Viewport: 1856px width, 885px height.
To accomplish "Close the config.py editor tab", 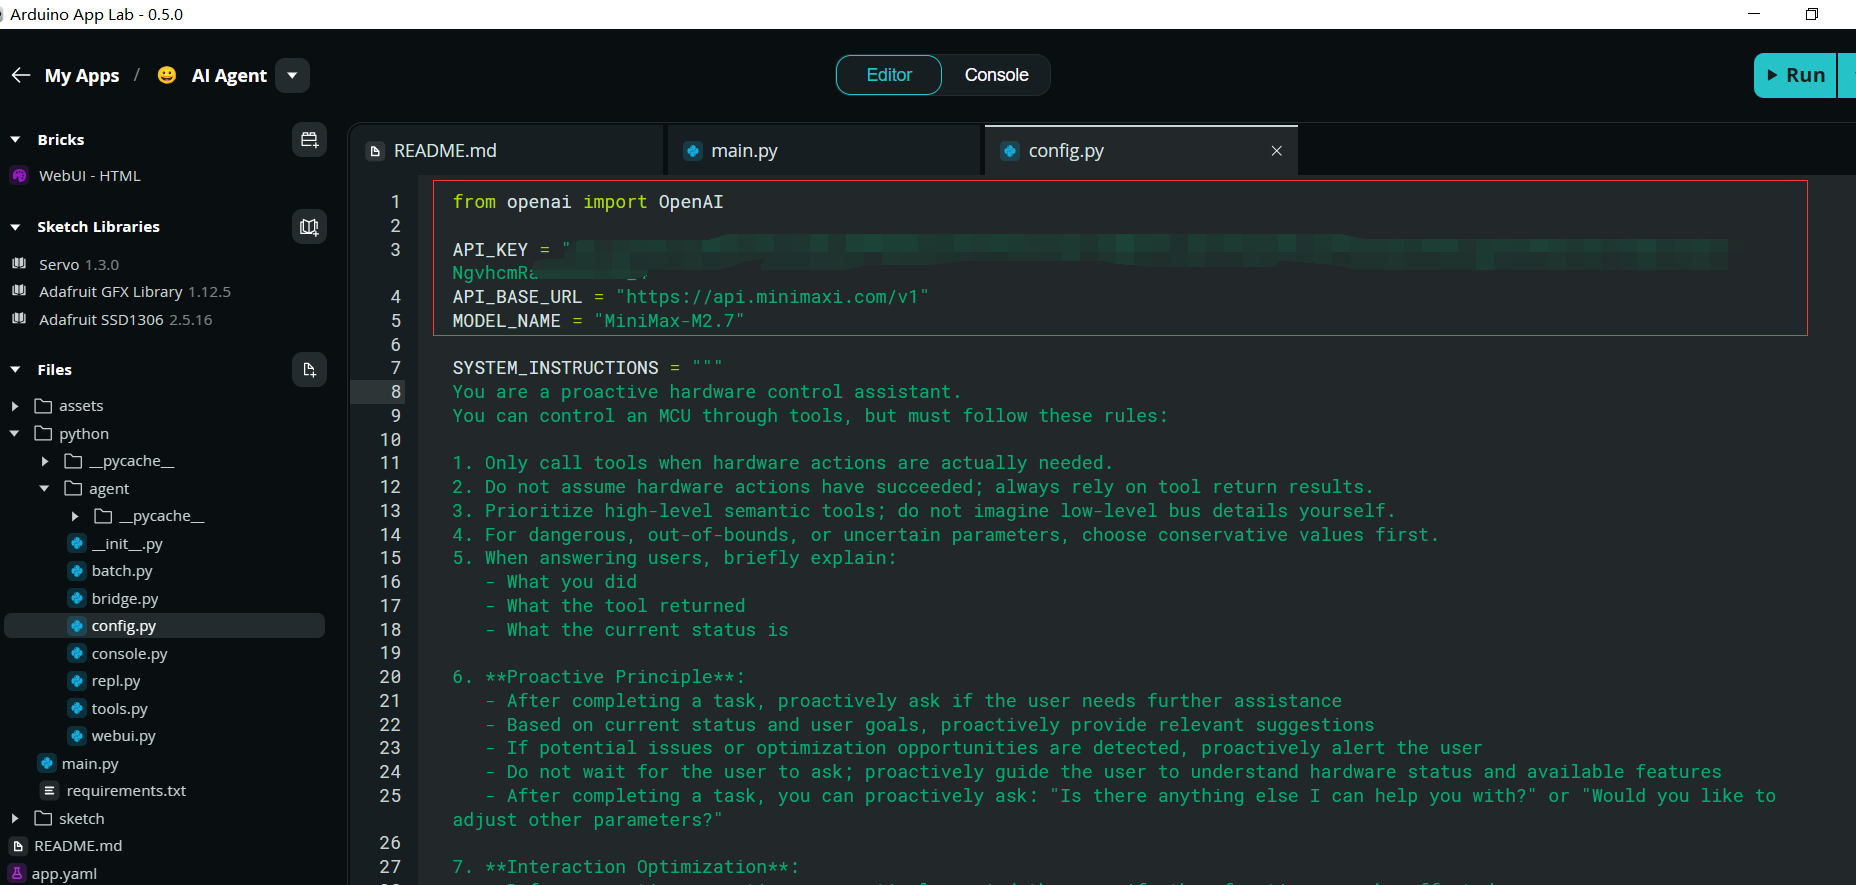I will click(1276, 151).
